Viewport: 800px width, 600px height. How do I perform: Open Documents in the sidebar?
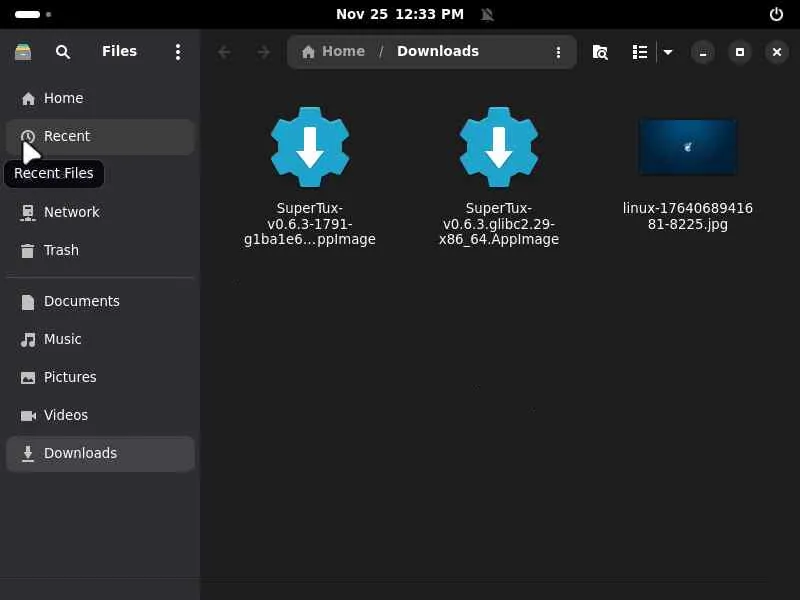[x=101, y=302]
